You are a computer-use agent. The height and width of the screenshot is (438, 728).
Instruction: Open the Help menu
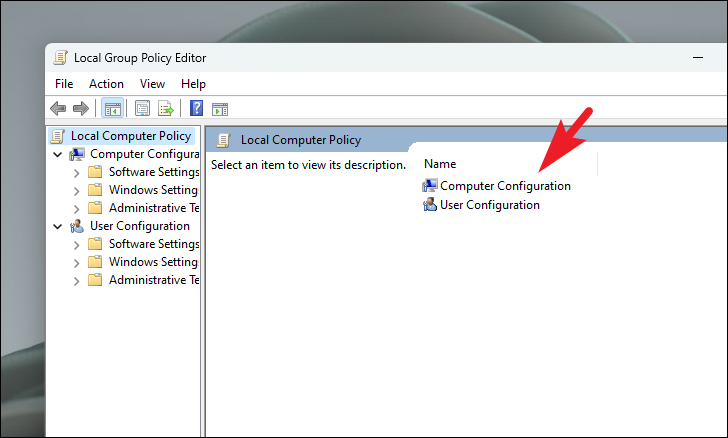pyautogui.click(x=193, y=84)
